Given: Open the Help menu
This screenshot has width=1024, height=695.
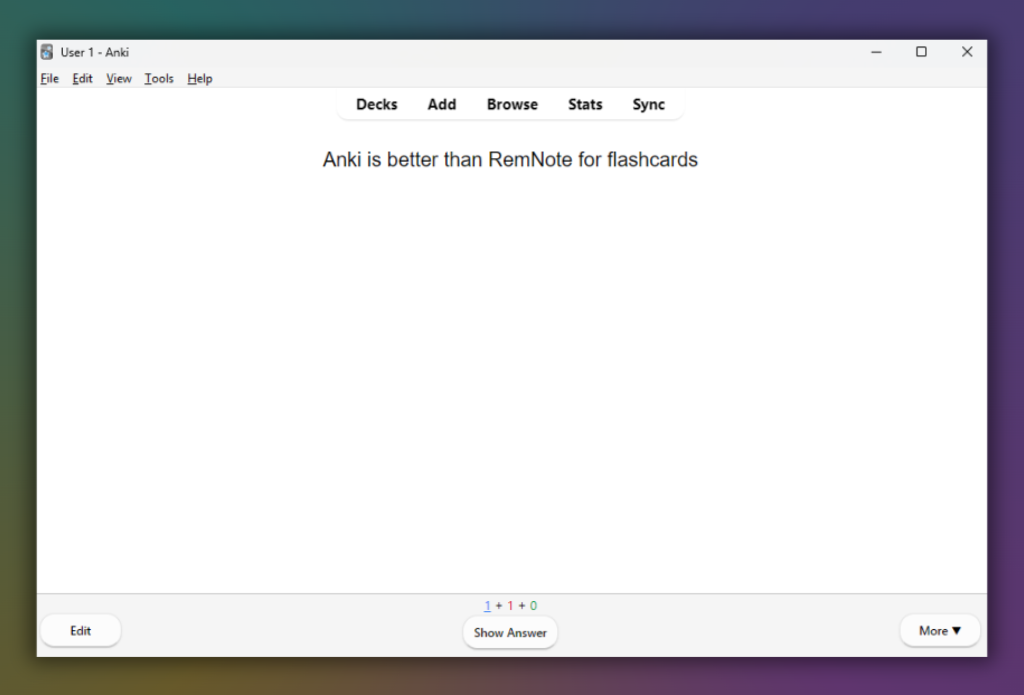Looking at the screenshot, I should [x=199, y=78].
